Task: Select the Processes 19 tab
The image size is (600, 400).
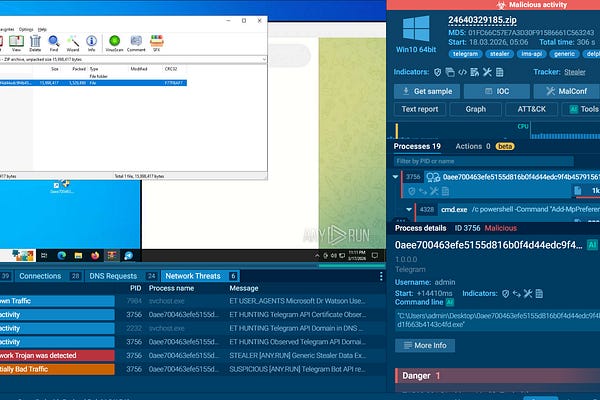Action: pyautogui.click(x=417, y=147)
